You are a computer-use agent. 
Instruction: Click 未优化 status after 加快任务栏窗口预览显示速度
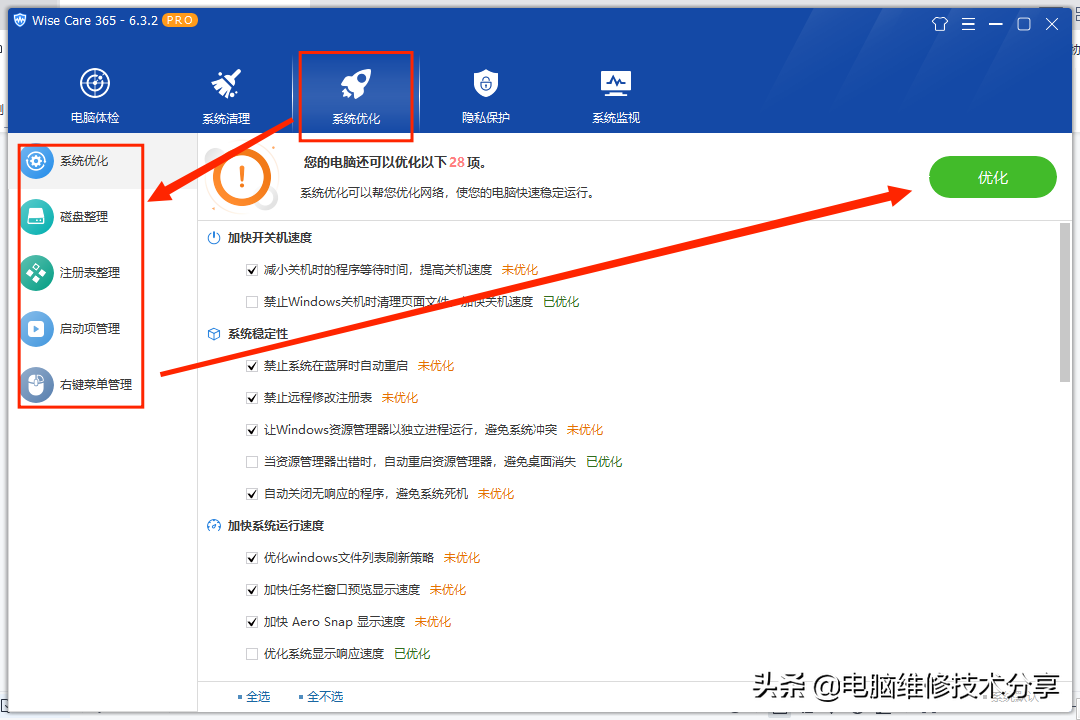point(448,590)
